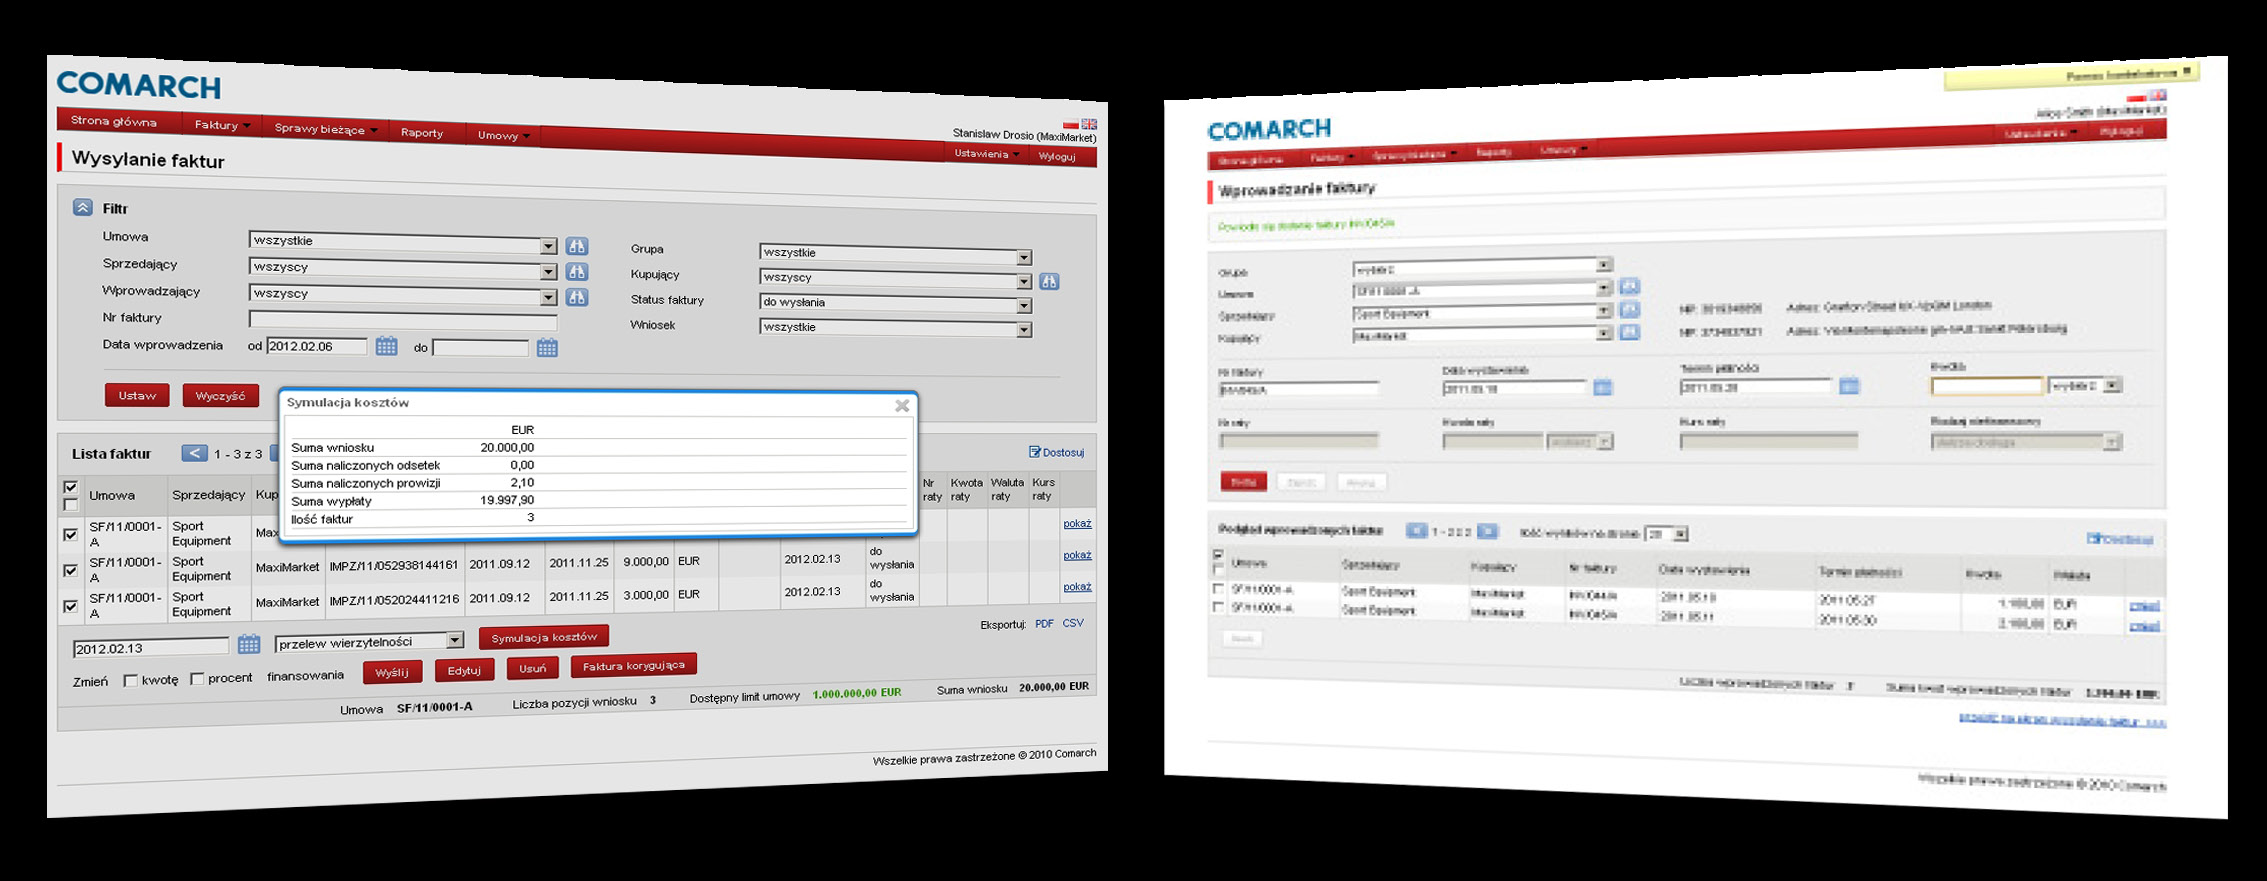
Task: Click binoculars icon beside Umowa in Wprowadzanie faktury
Action: coord(1629,288)
